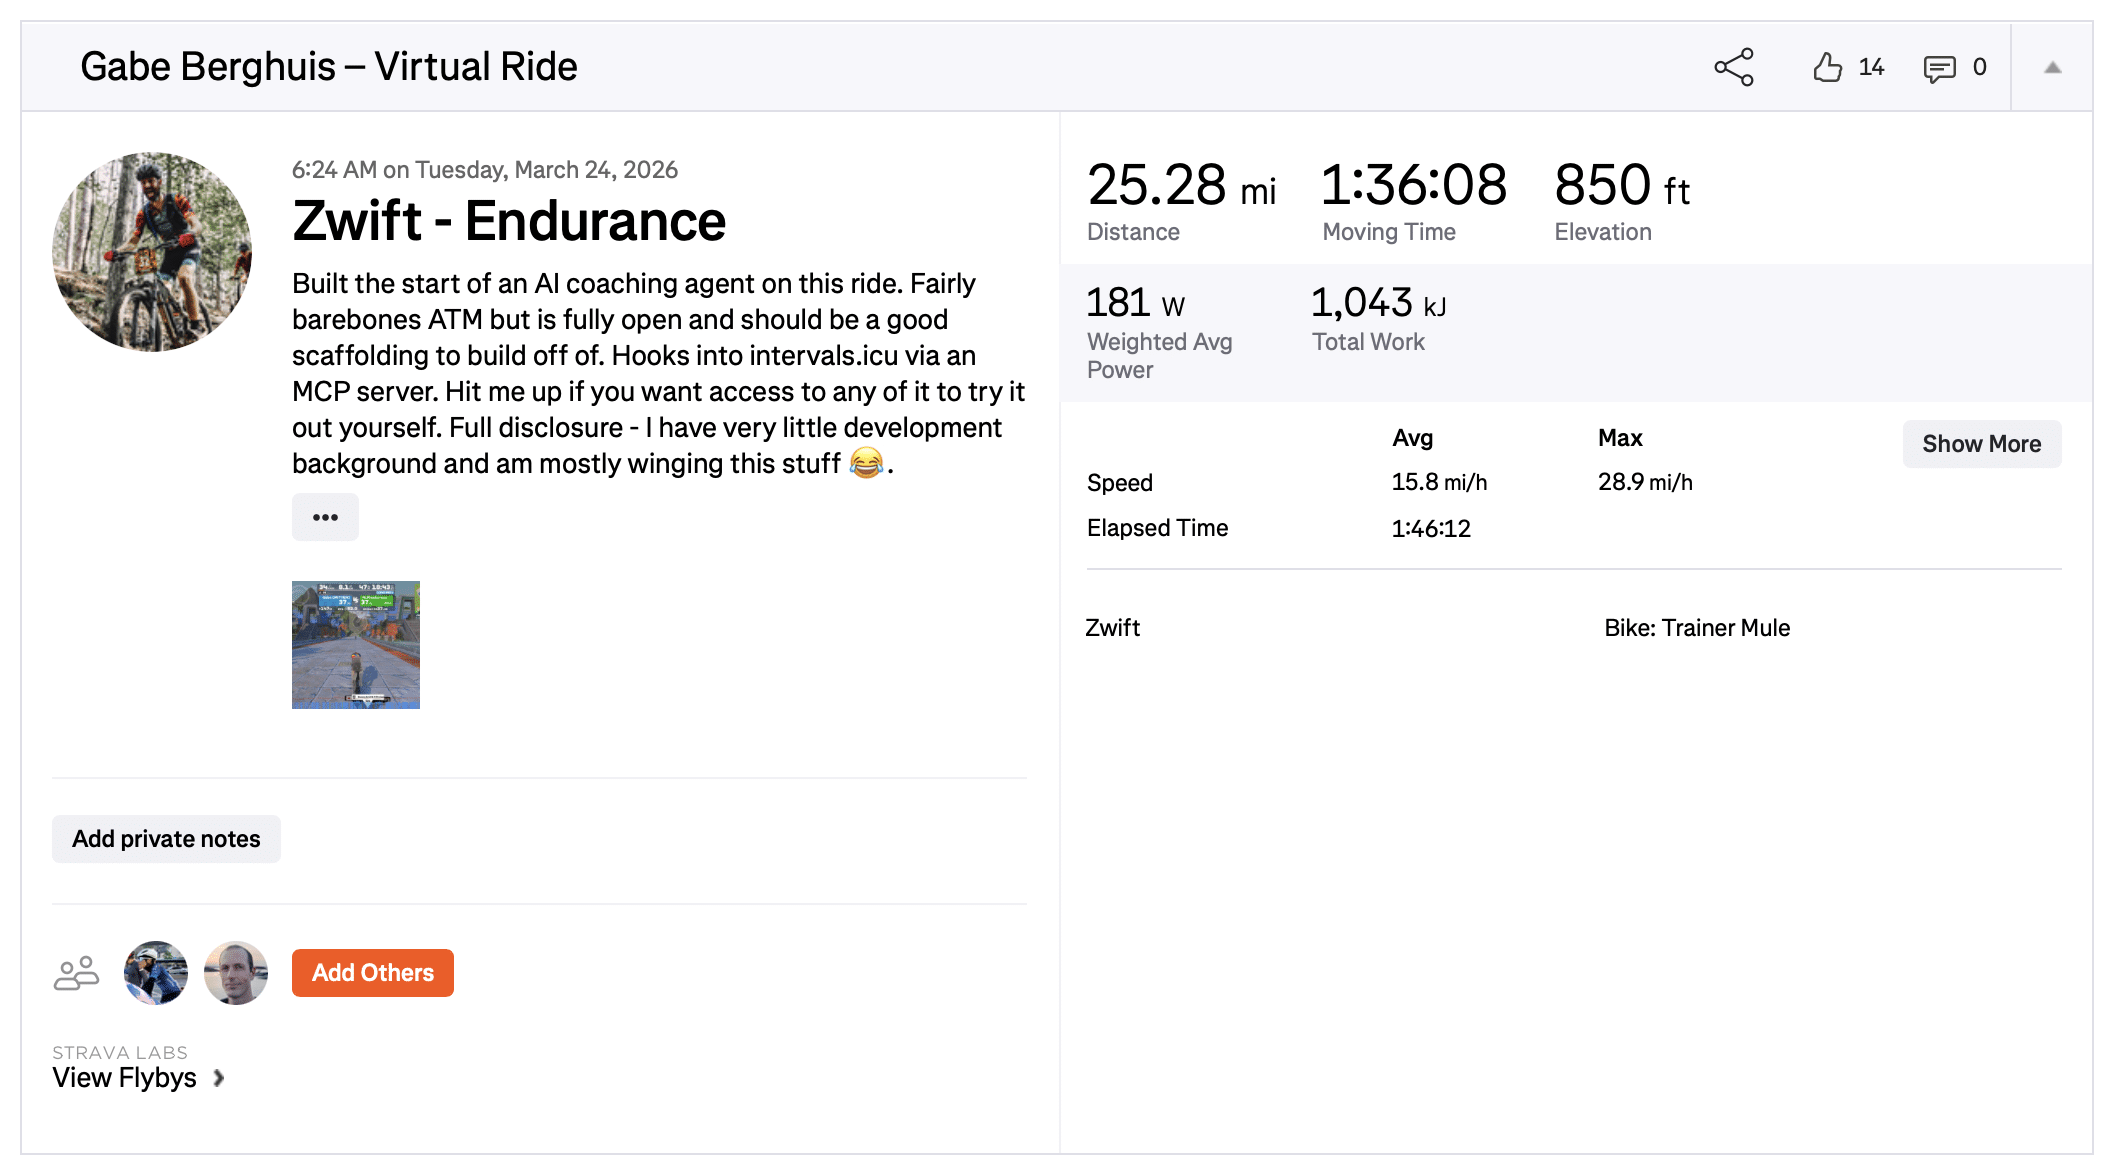Select the Zwift - Endurance activity title

[x=509, y=221]
